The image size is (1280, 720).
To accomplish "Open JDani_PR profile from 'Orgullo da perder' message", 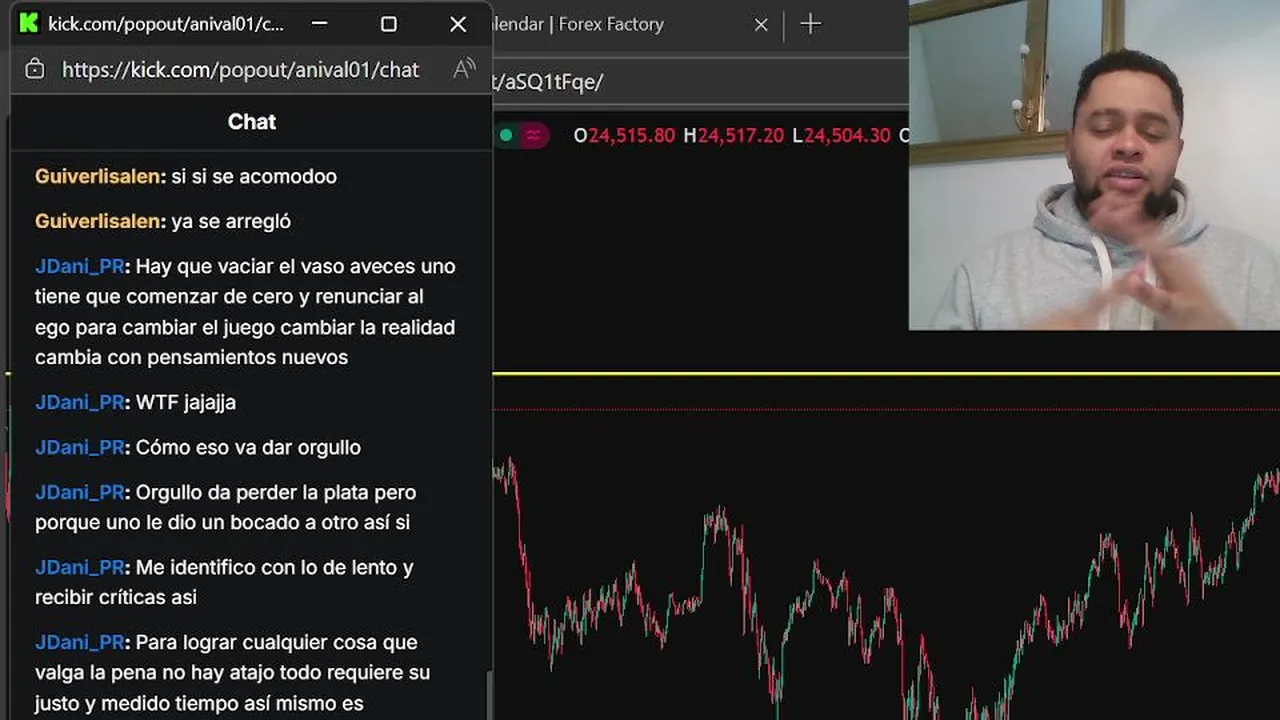I will [x=80, y=492].
